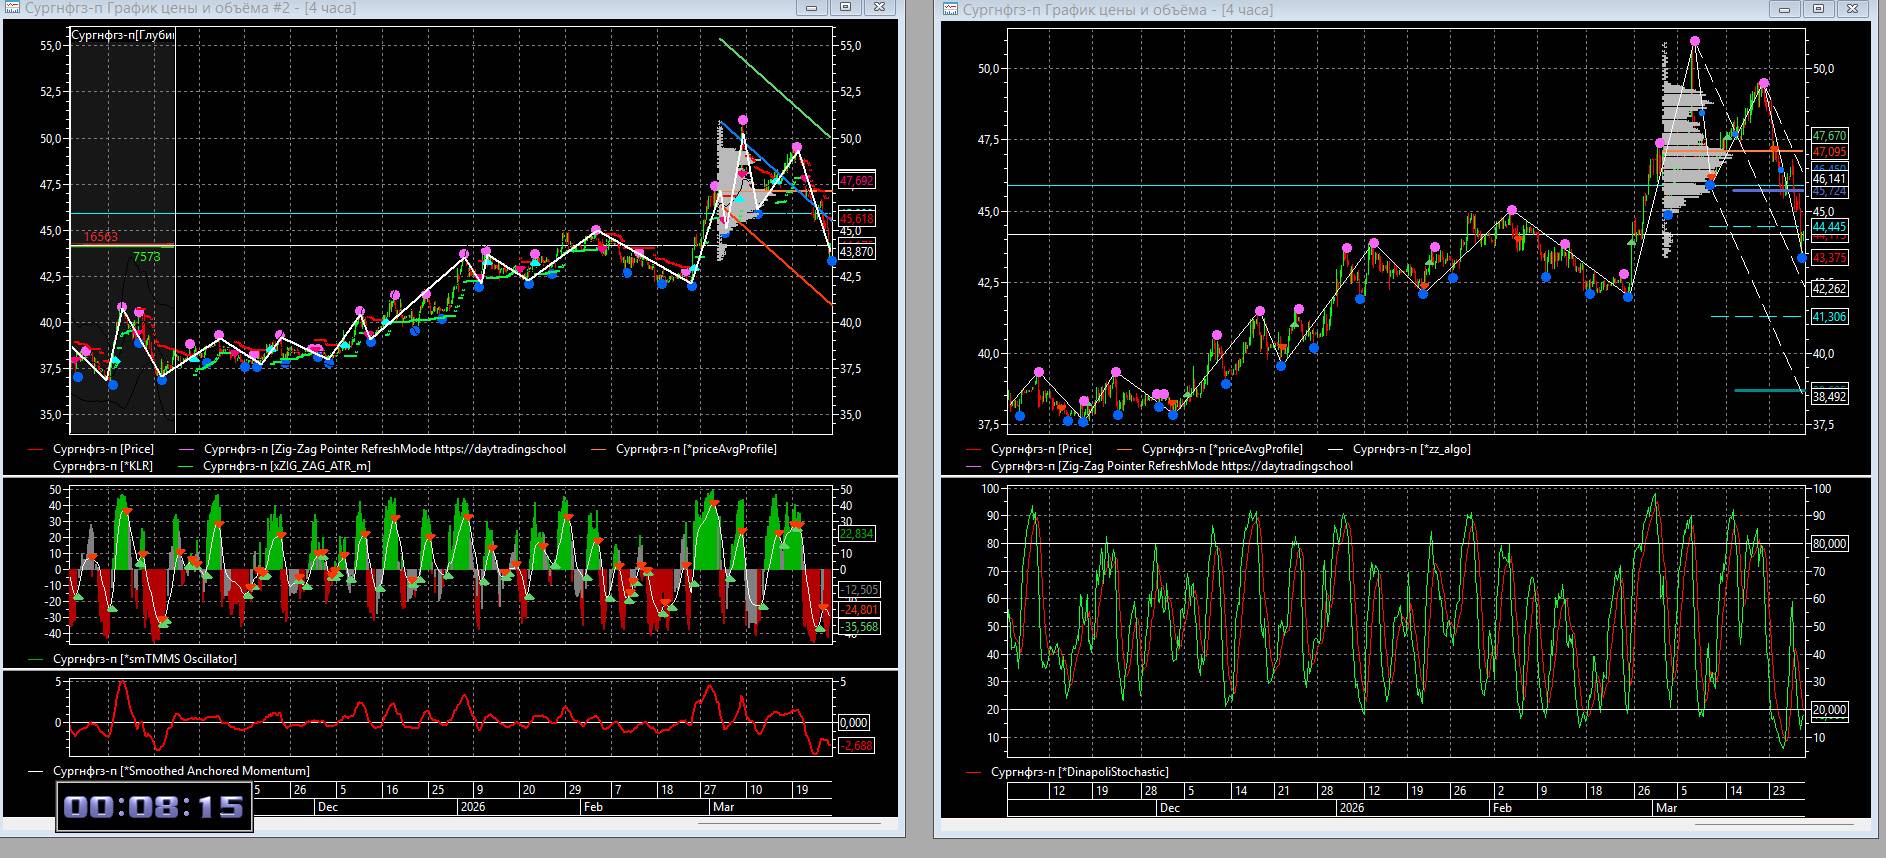Viewport: 1886px width, 858px height.
Task: Click the left chart window's system icon
Action: [12, 9]
